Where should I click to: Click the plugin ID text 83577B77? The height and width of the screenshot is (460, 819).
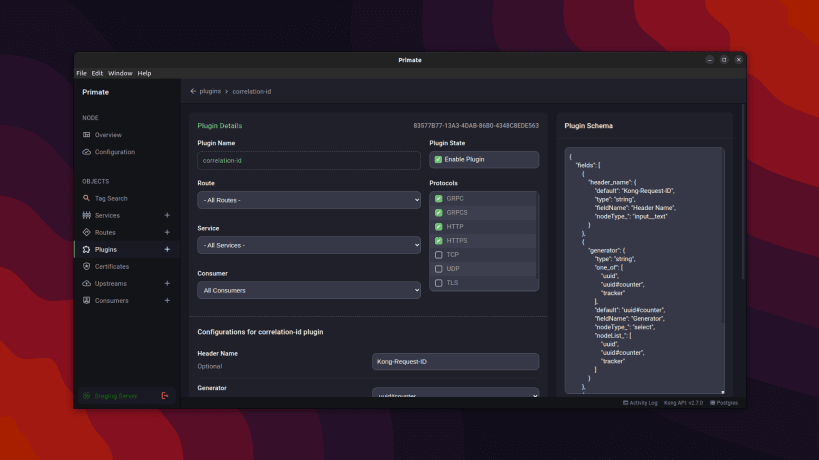point(476,126)
